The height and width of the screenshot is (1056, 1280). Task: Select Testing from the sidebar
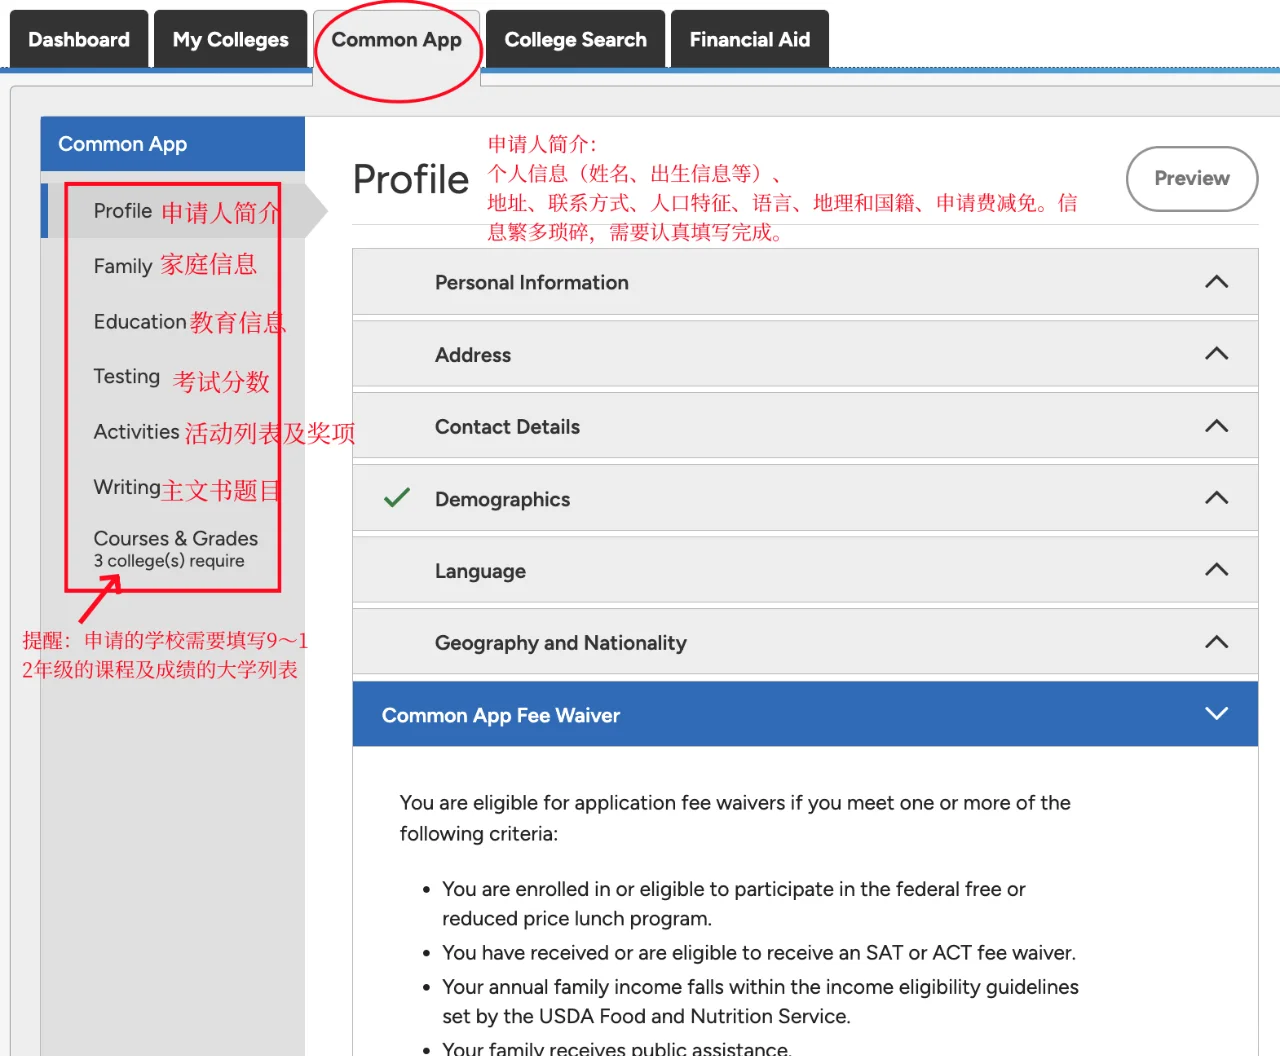[x=126, y=377]
